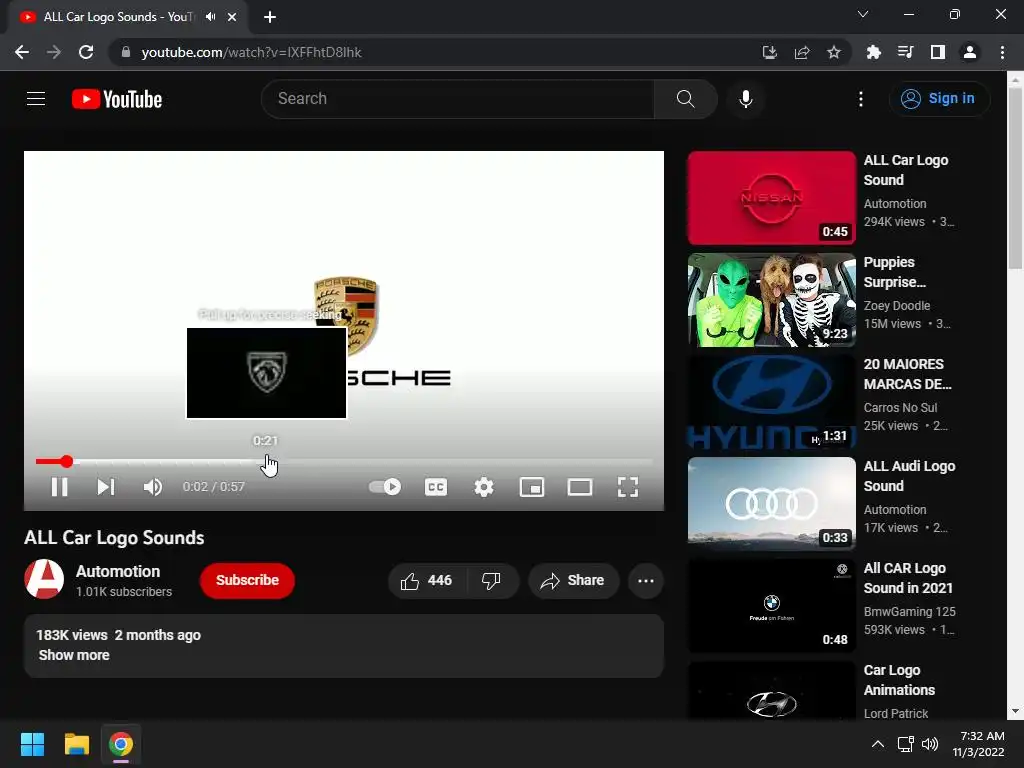
Task: Open the Chrome profile icon
Action: coord(970,52)
